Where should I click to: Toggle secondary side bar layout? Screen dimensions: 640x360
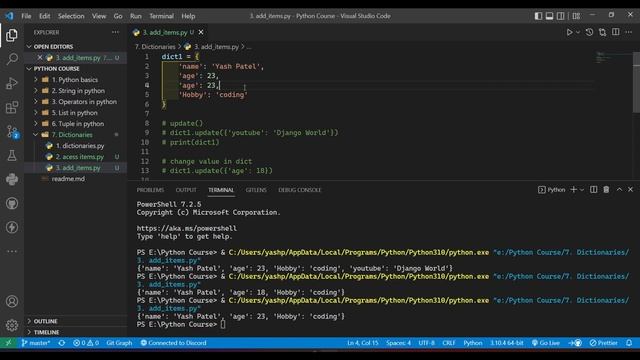[561, 16]
